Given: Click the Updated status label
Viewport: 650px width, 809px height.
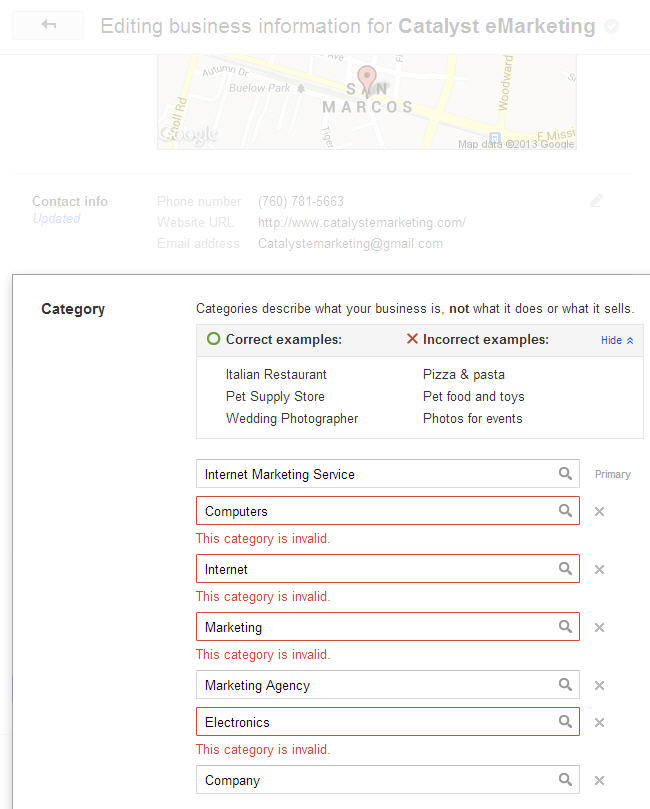Looking at the screenshot, I should coord(56,219).
